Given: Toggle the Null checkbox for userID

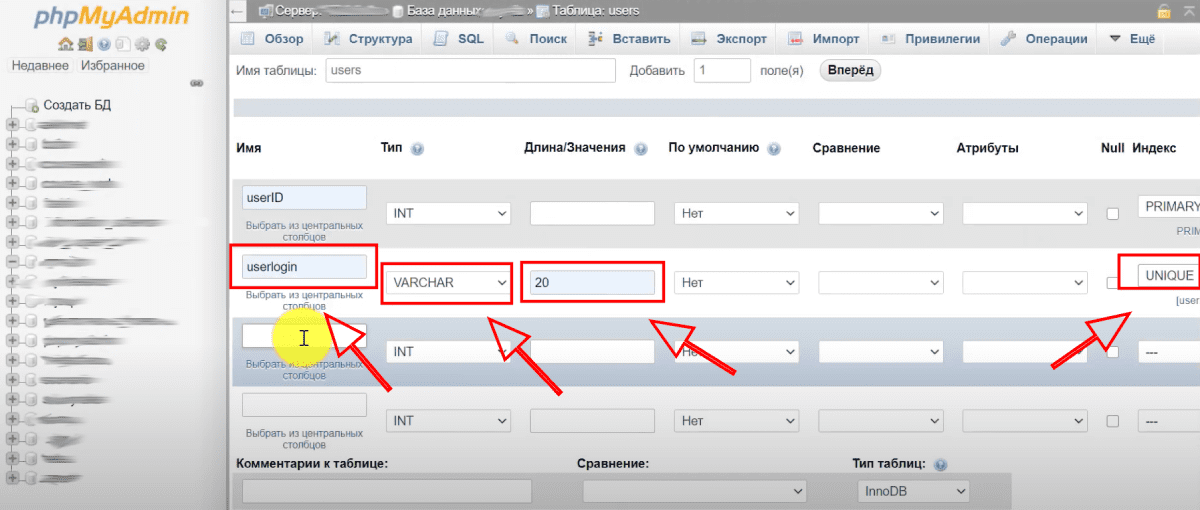Looking at the screenshot, I should [x=1112, y=213].
